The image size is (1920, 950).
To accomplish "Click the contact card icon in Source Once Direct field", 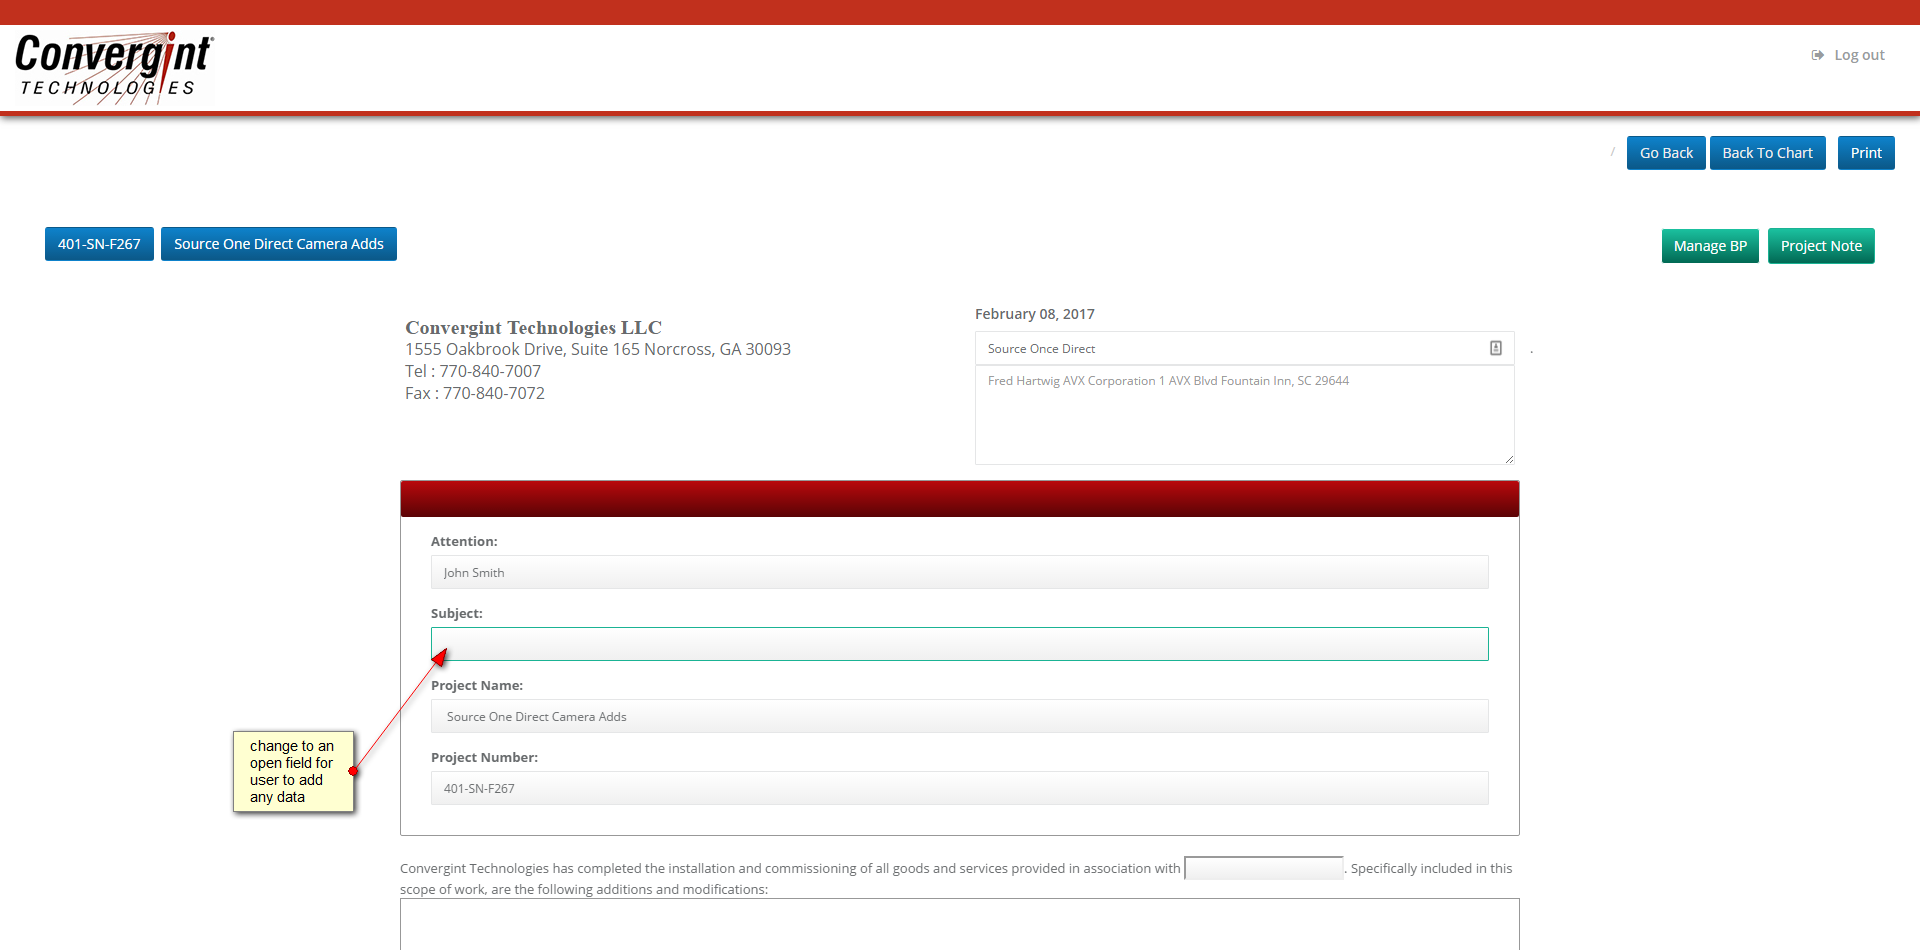I will point(1496,348).
